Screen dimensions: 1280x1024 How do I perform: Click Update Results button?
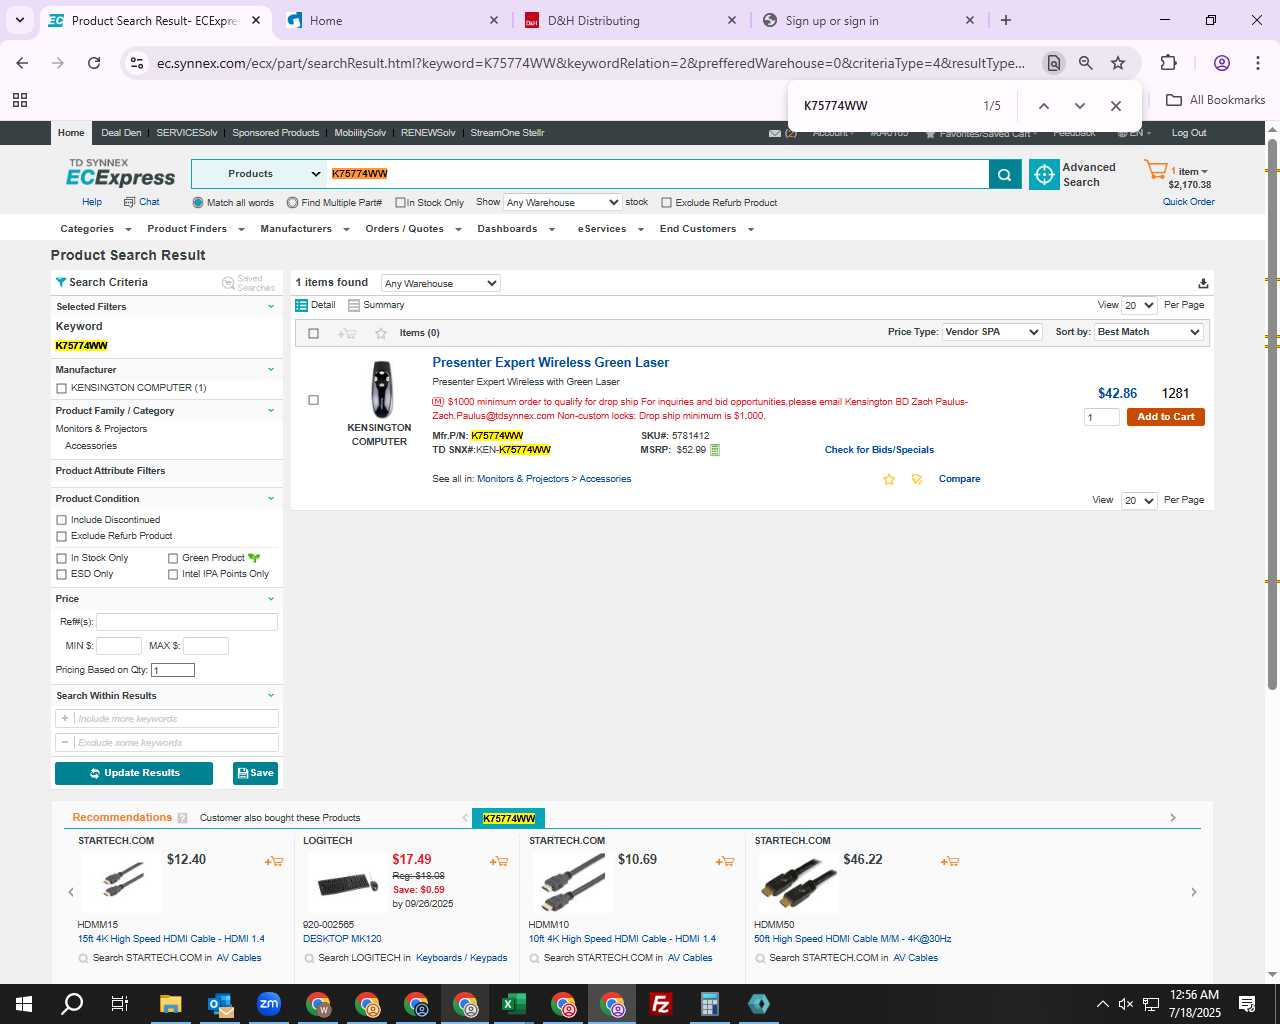134,773
